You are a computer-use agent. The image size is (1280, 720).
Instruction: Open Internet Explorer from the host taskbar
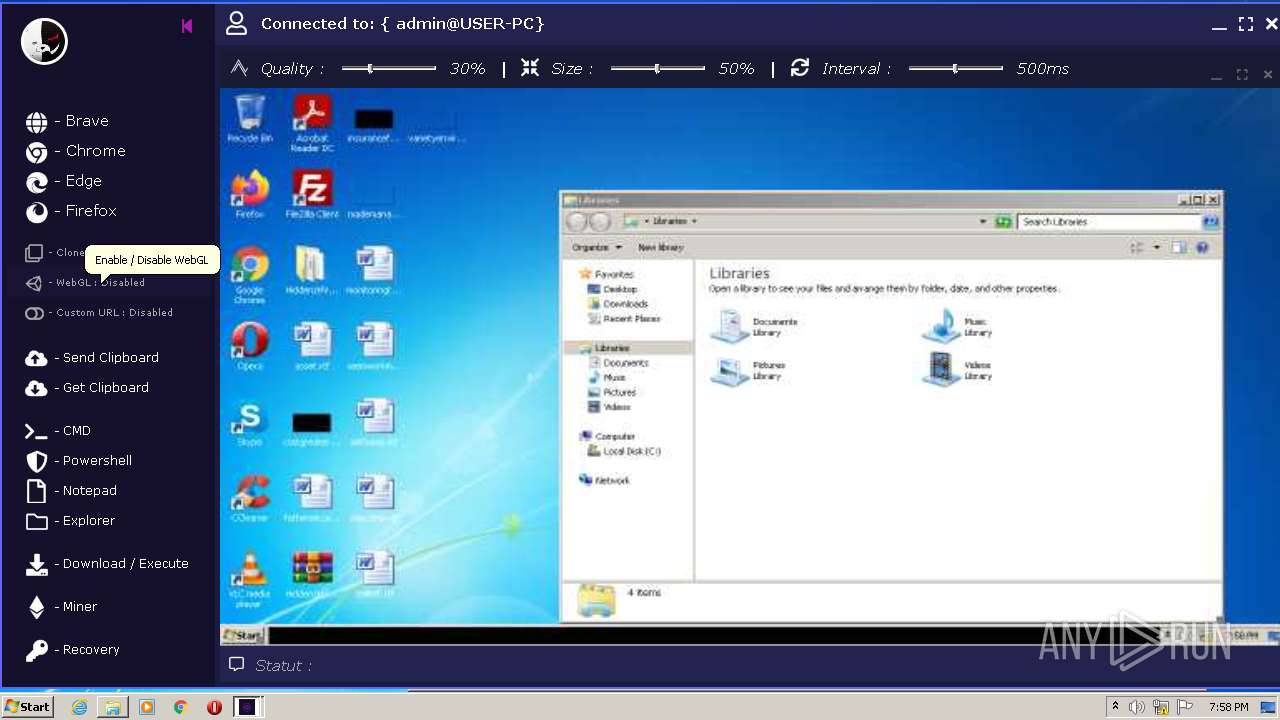pos(79,707)
